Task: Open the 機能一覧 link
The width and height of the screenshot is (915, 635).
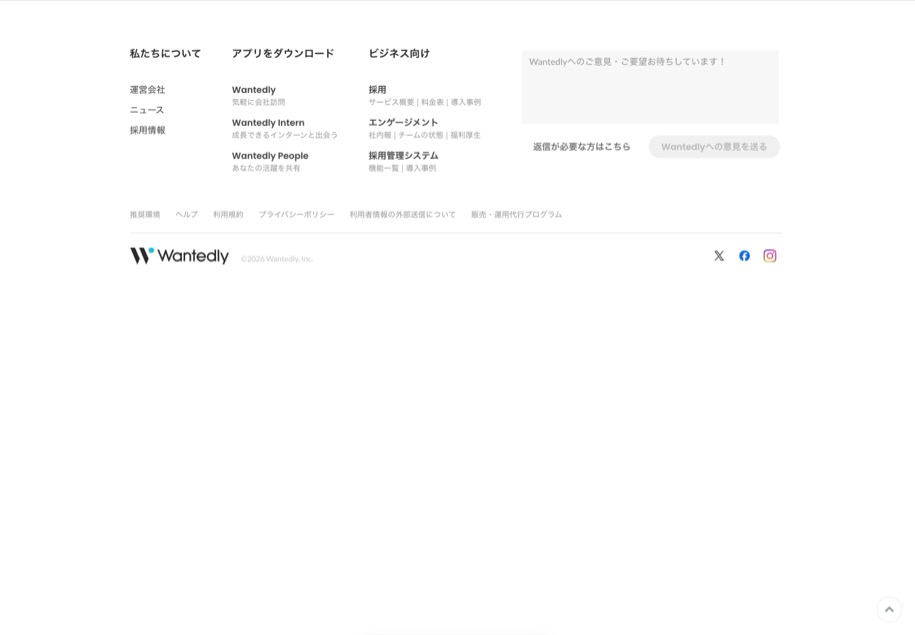Action: 383,168
